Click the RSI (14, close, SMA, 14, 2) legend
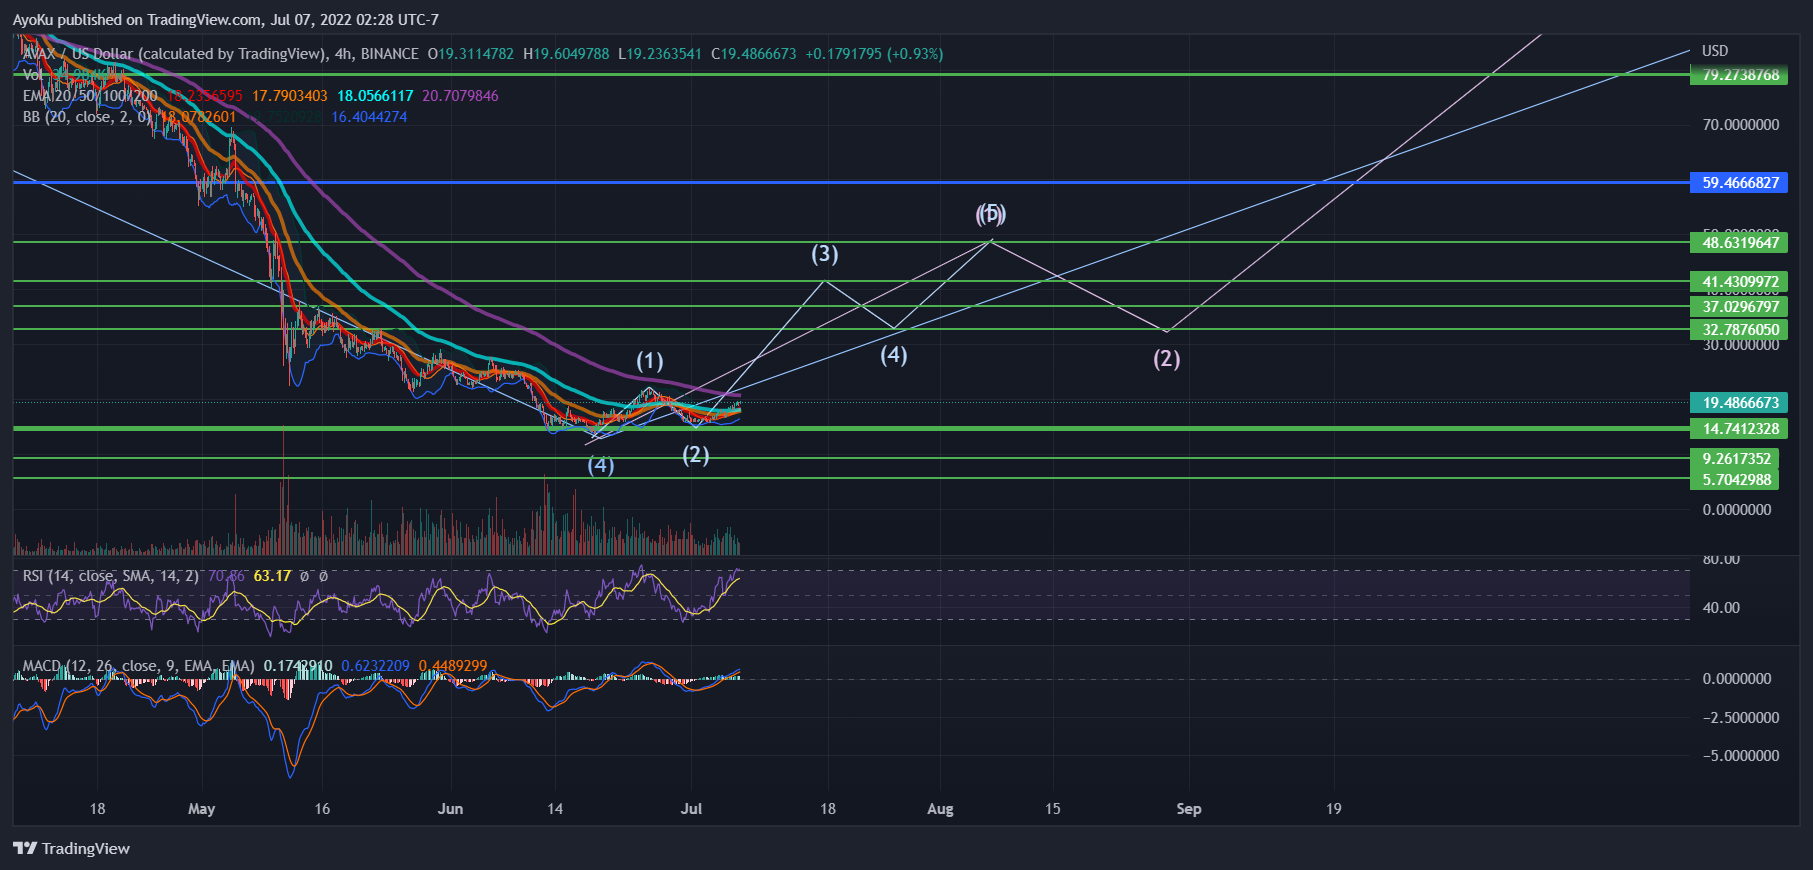1813x870 pixels. point(110,576)
